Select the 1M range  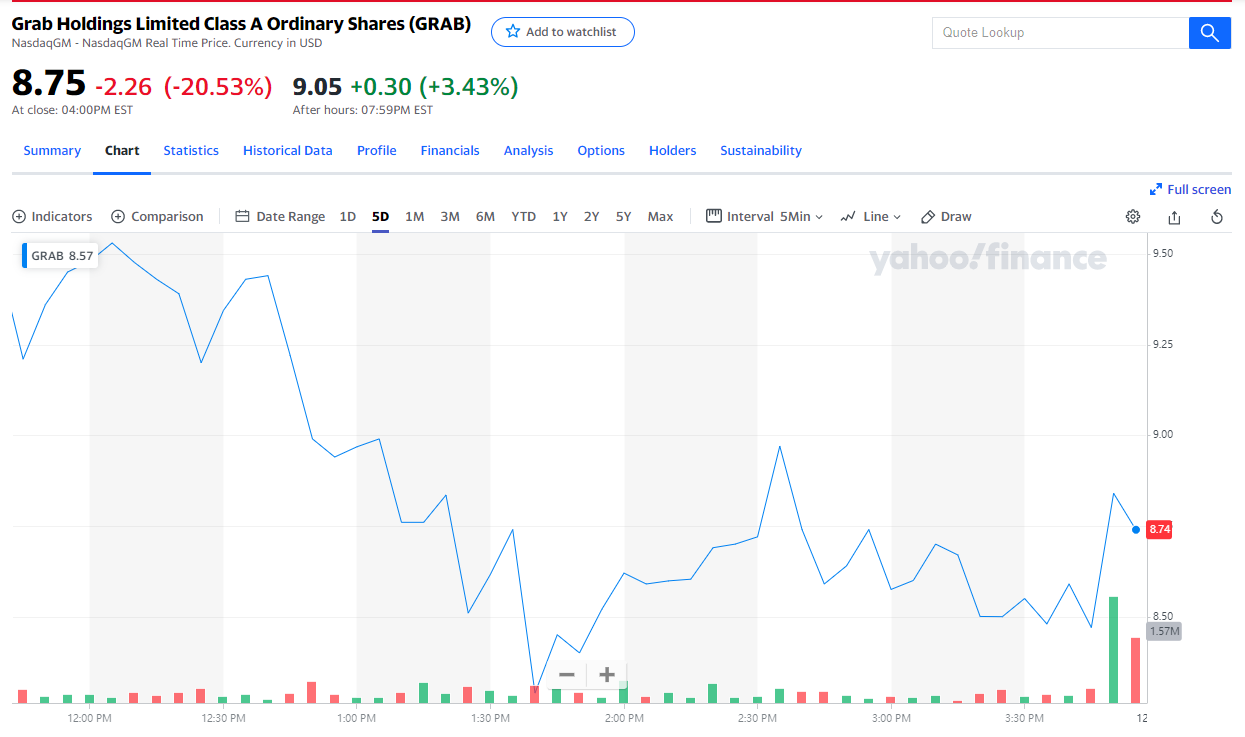click(x=414, y=217)
